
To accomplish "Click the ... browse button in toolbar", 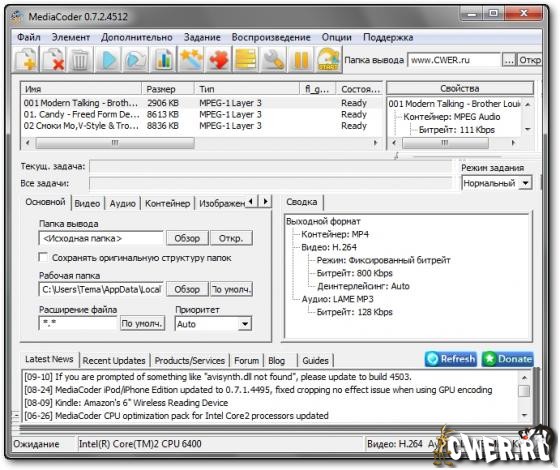I will pos(509,60).
